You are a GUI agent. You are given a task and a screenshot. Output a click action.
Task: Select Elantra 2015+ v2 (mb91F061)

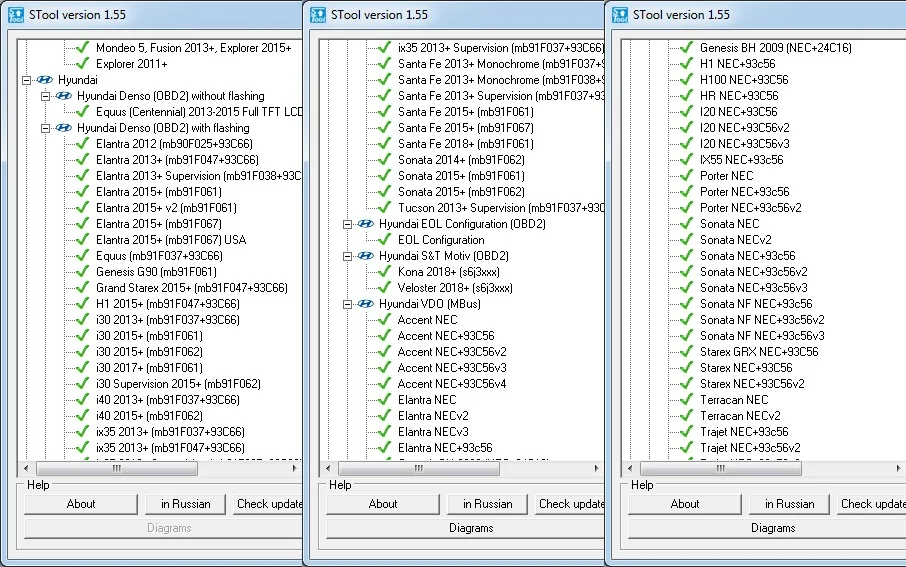coord(166,208)
